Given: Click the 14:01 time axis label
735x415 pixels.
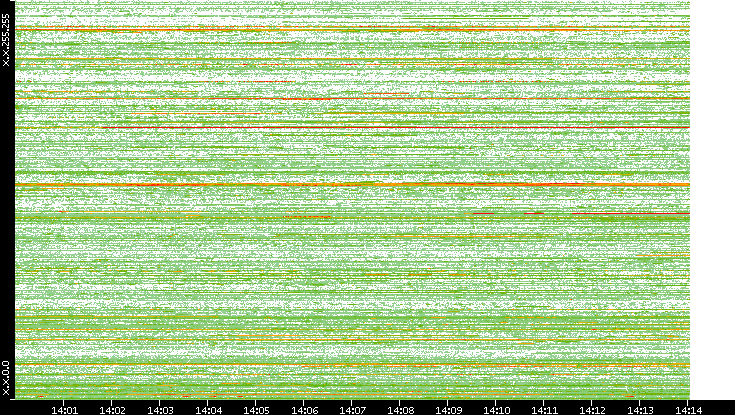Looking at the screenshot, I should point(64,410).
